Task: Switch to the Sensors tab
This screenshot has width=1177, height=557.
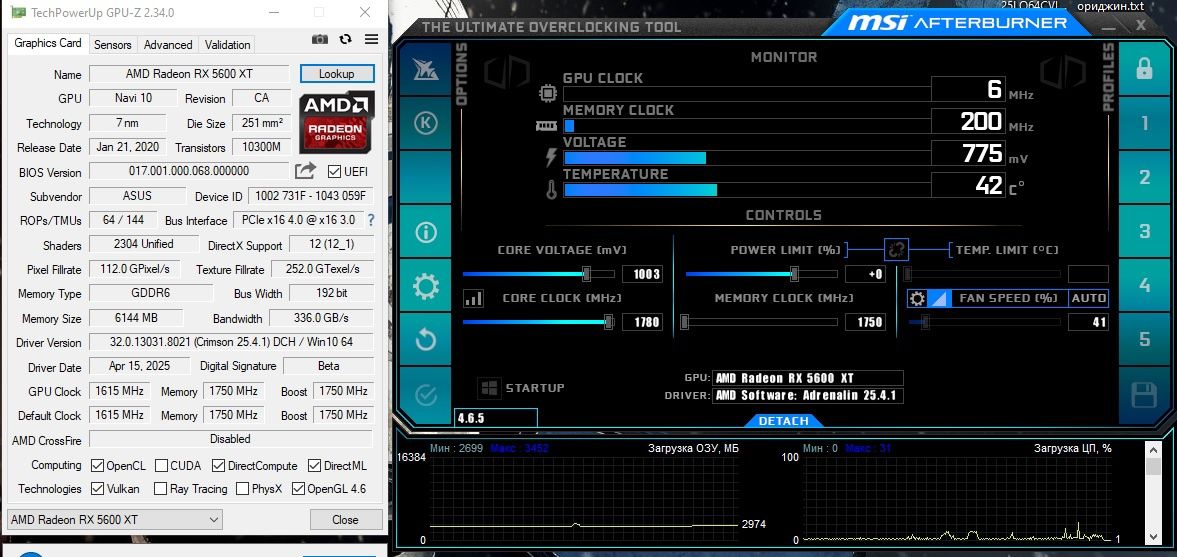Action: click(113, 44)
